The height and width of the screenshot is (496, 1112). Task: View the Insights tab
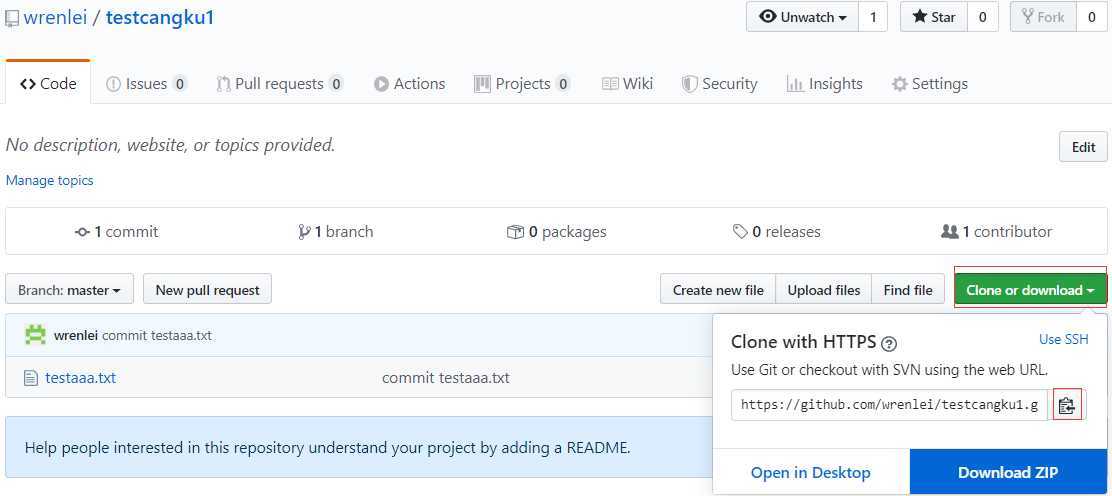click(x=825, y=84)
